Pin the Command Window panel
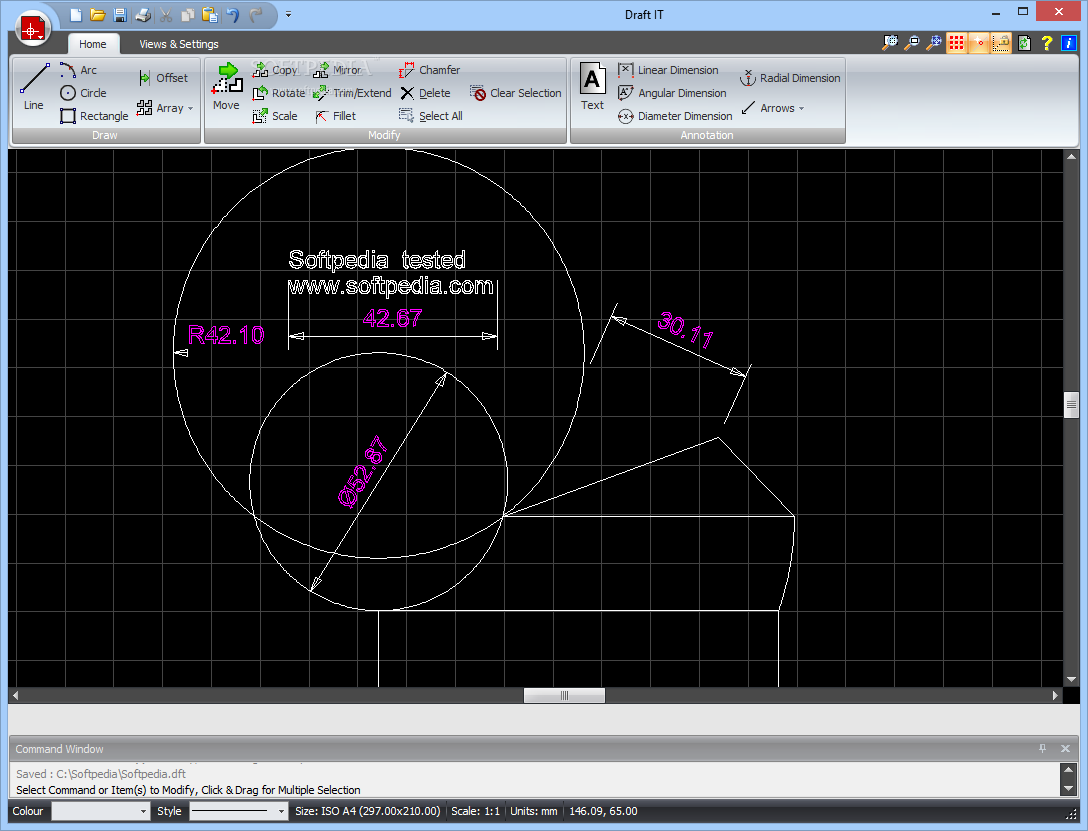 [x=1042, y=748]
